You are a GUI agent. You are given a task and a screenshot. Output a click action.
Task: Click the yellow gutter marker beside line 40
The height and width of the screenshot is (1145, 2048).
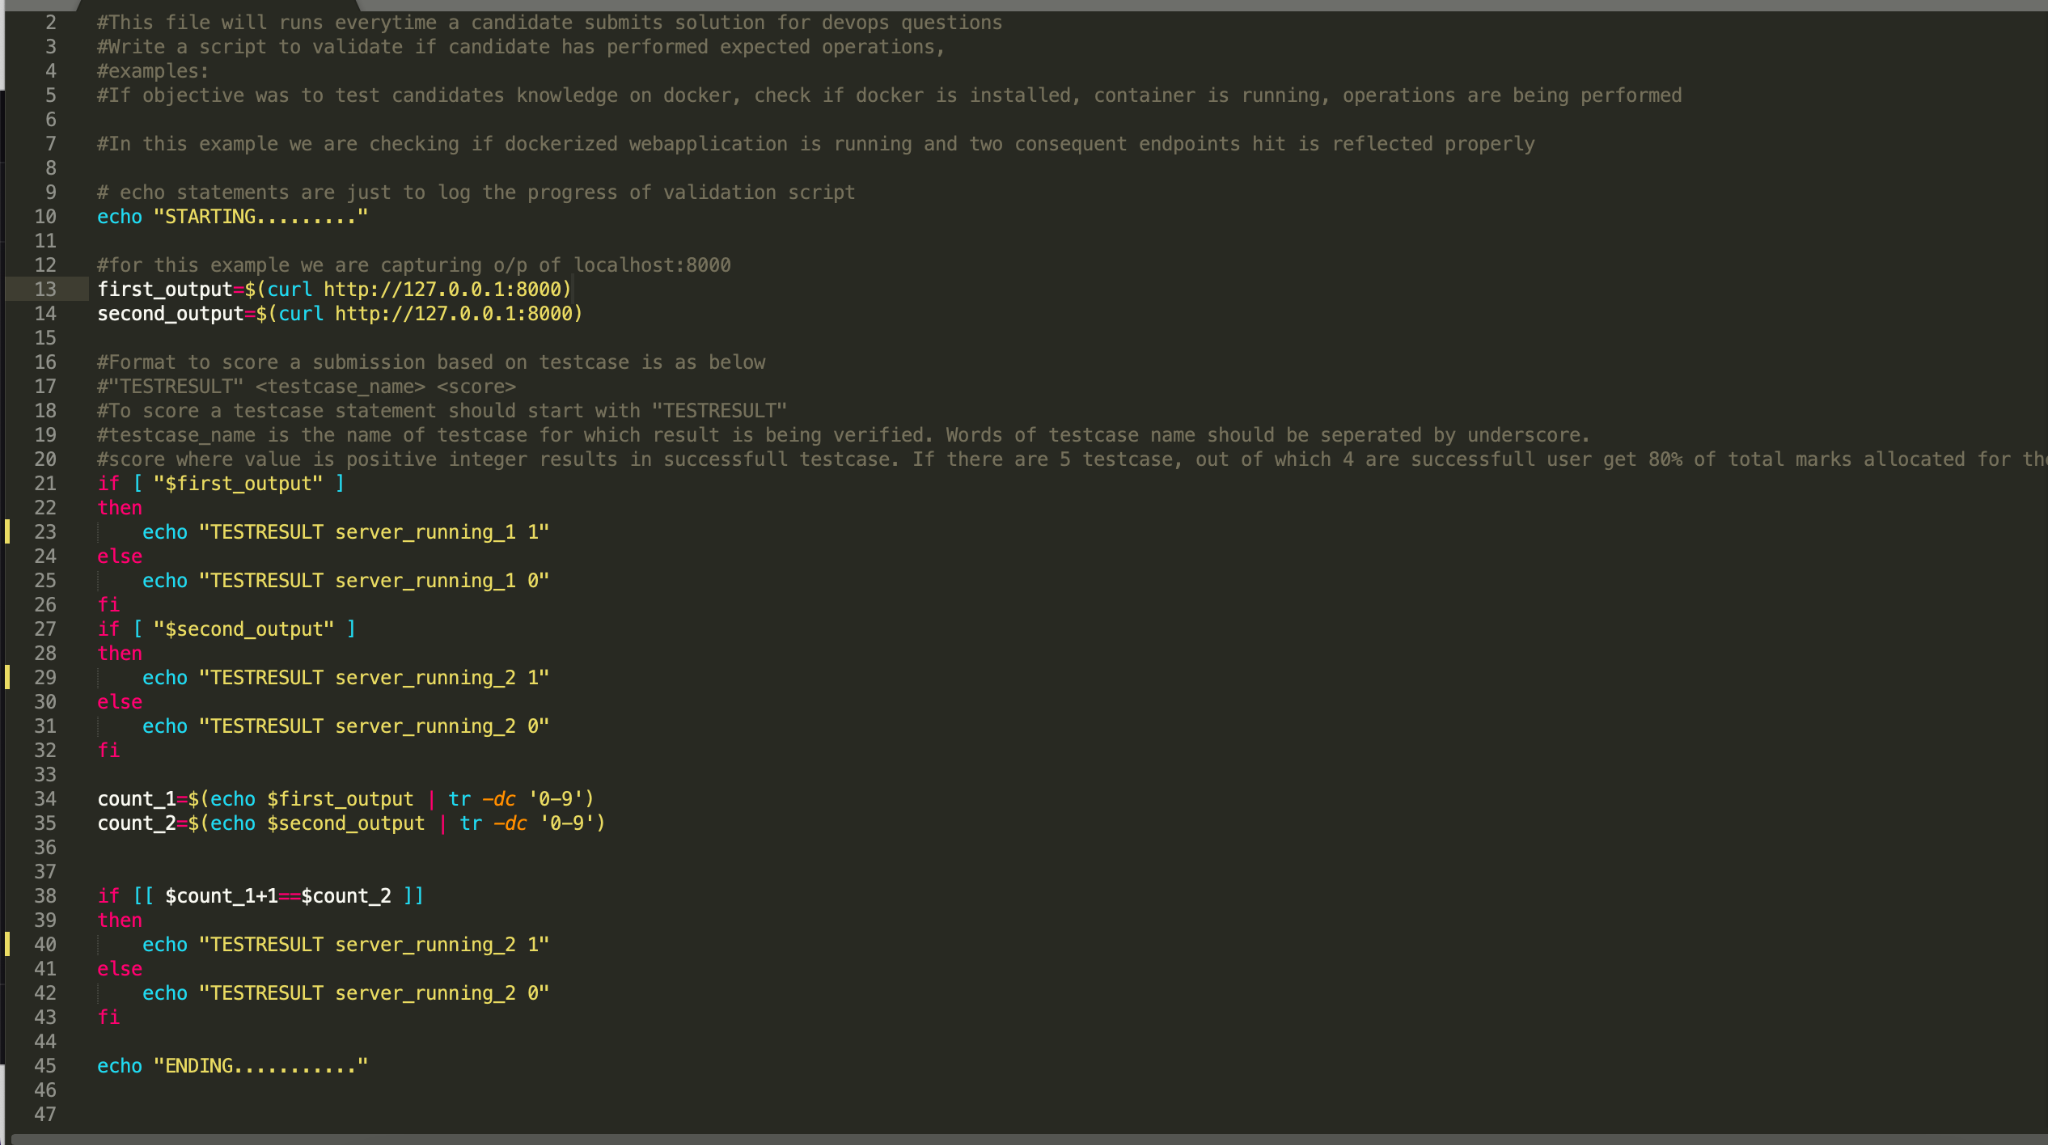(8, 944)
